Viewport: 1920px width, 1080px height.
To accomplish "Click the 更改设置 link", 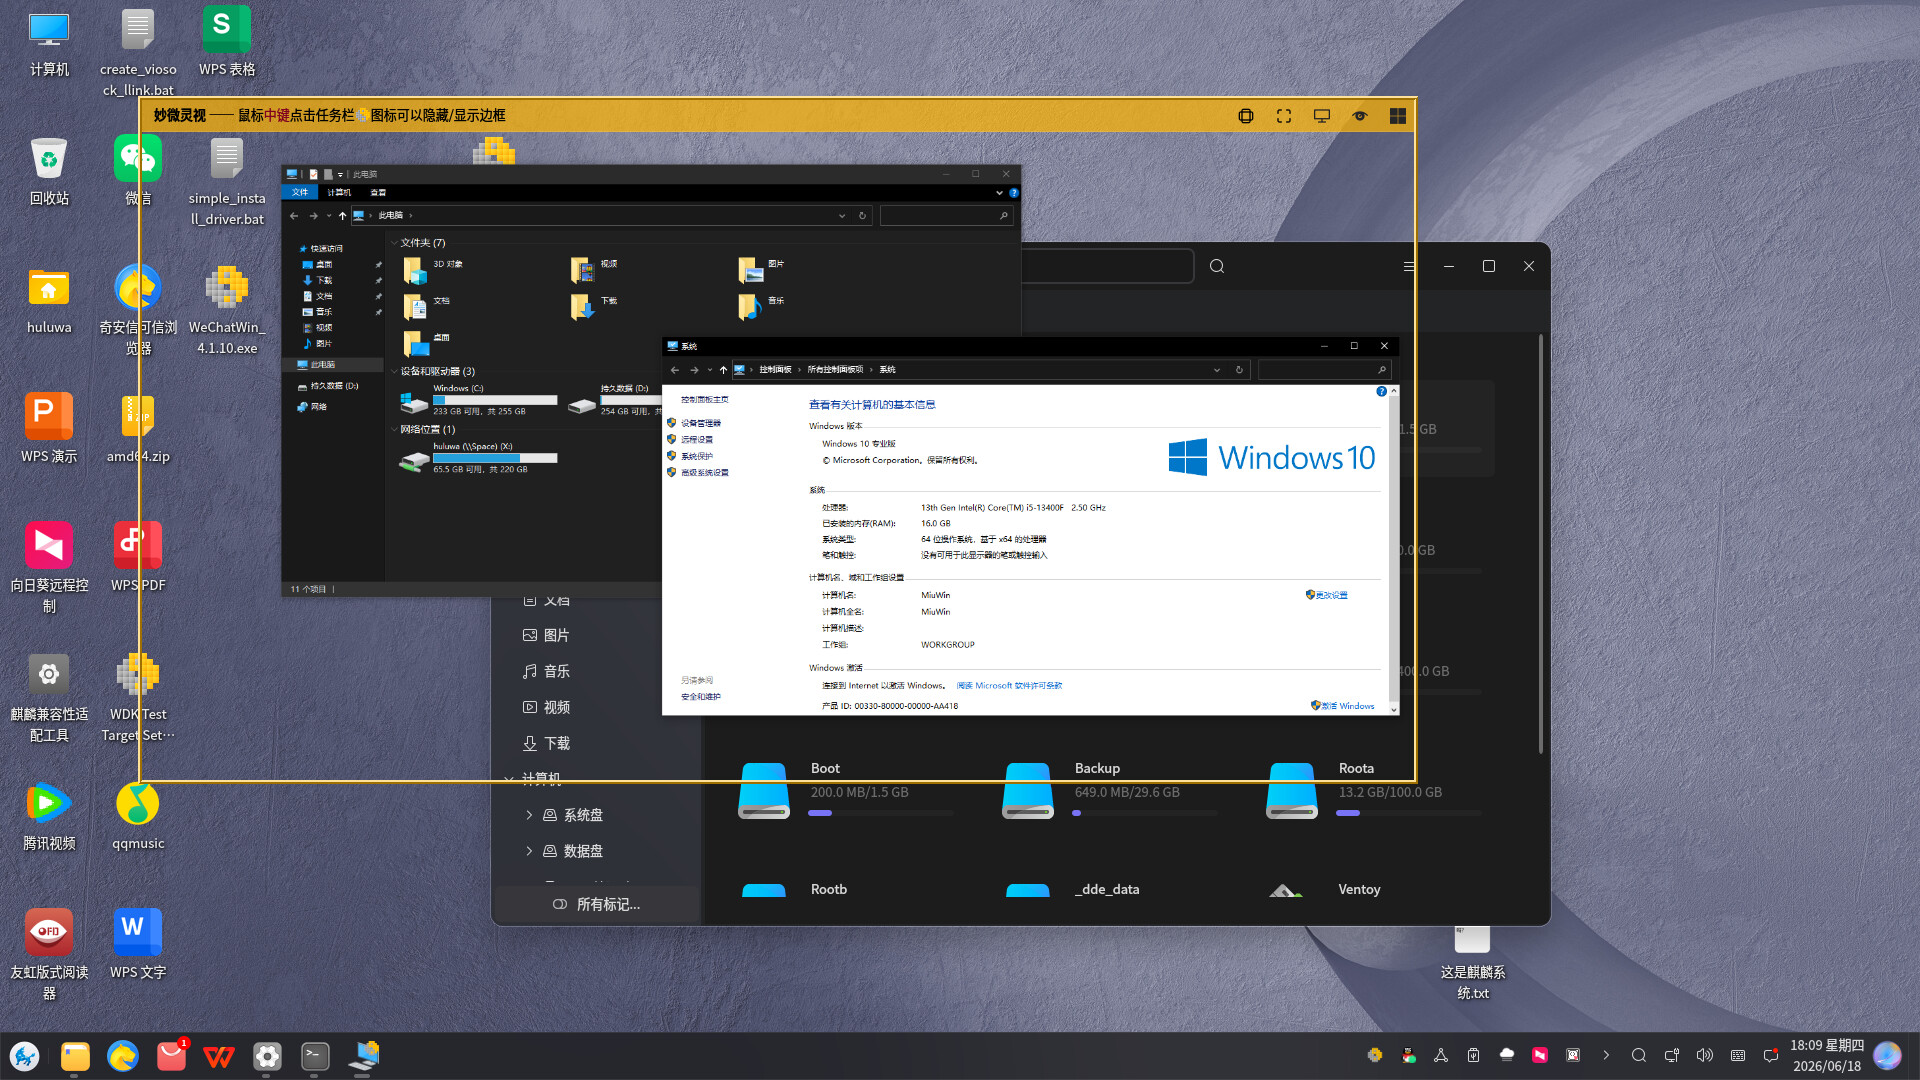I will (x=1327, y=595).
